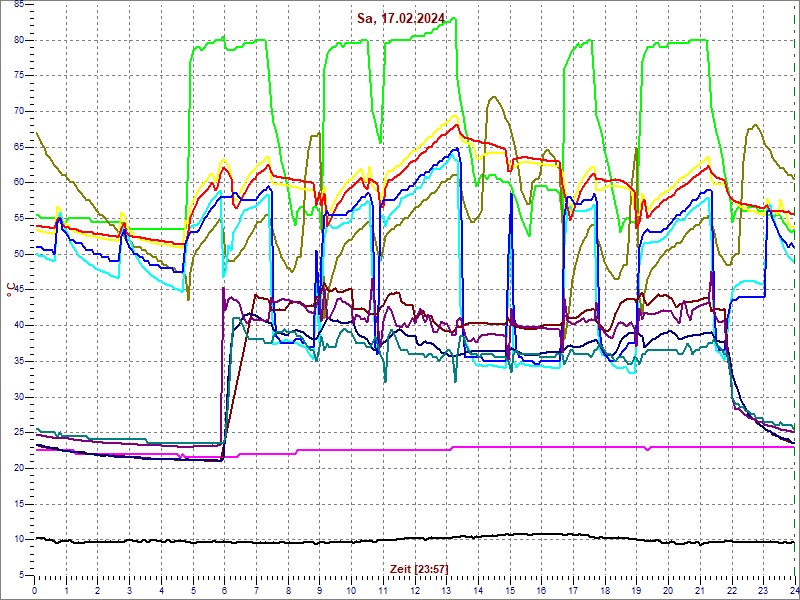
Task: Click the Zeit [23:57] time label
Action: click(419, 568)
